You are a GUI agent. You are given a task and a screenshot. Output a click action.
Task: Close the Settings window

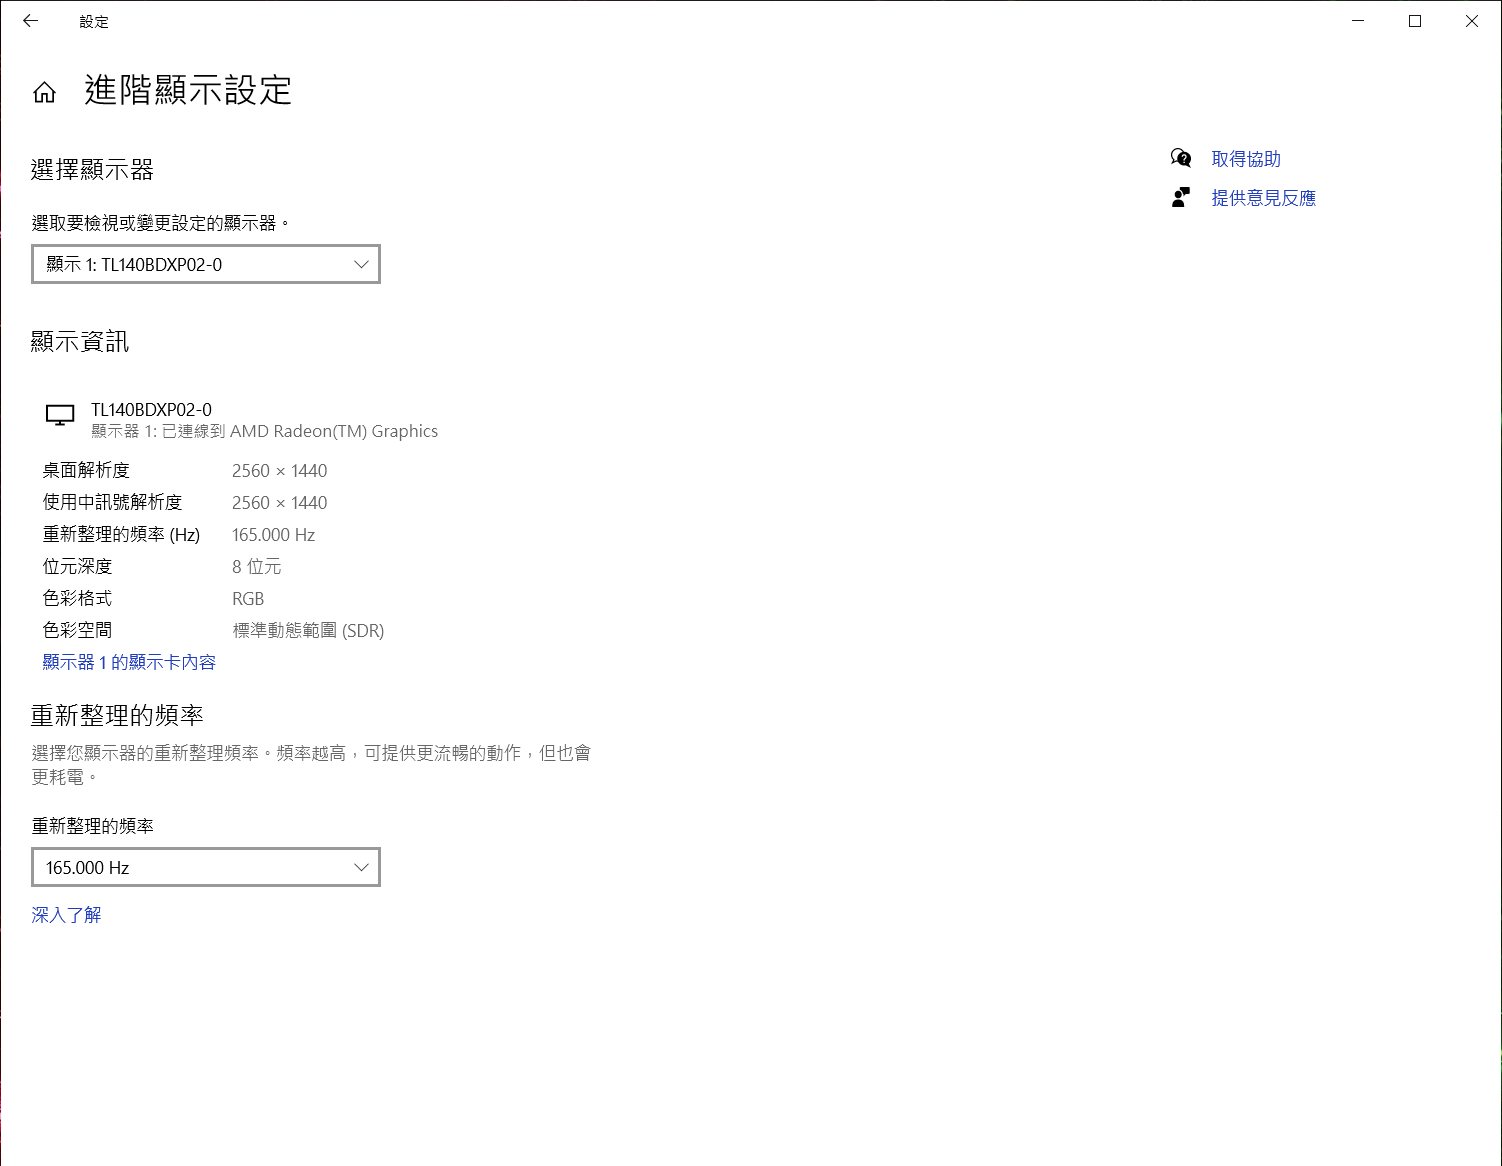tap(1471, 21)
